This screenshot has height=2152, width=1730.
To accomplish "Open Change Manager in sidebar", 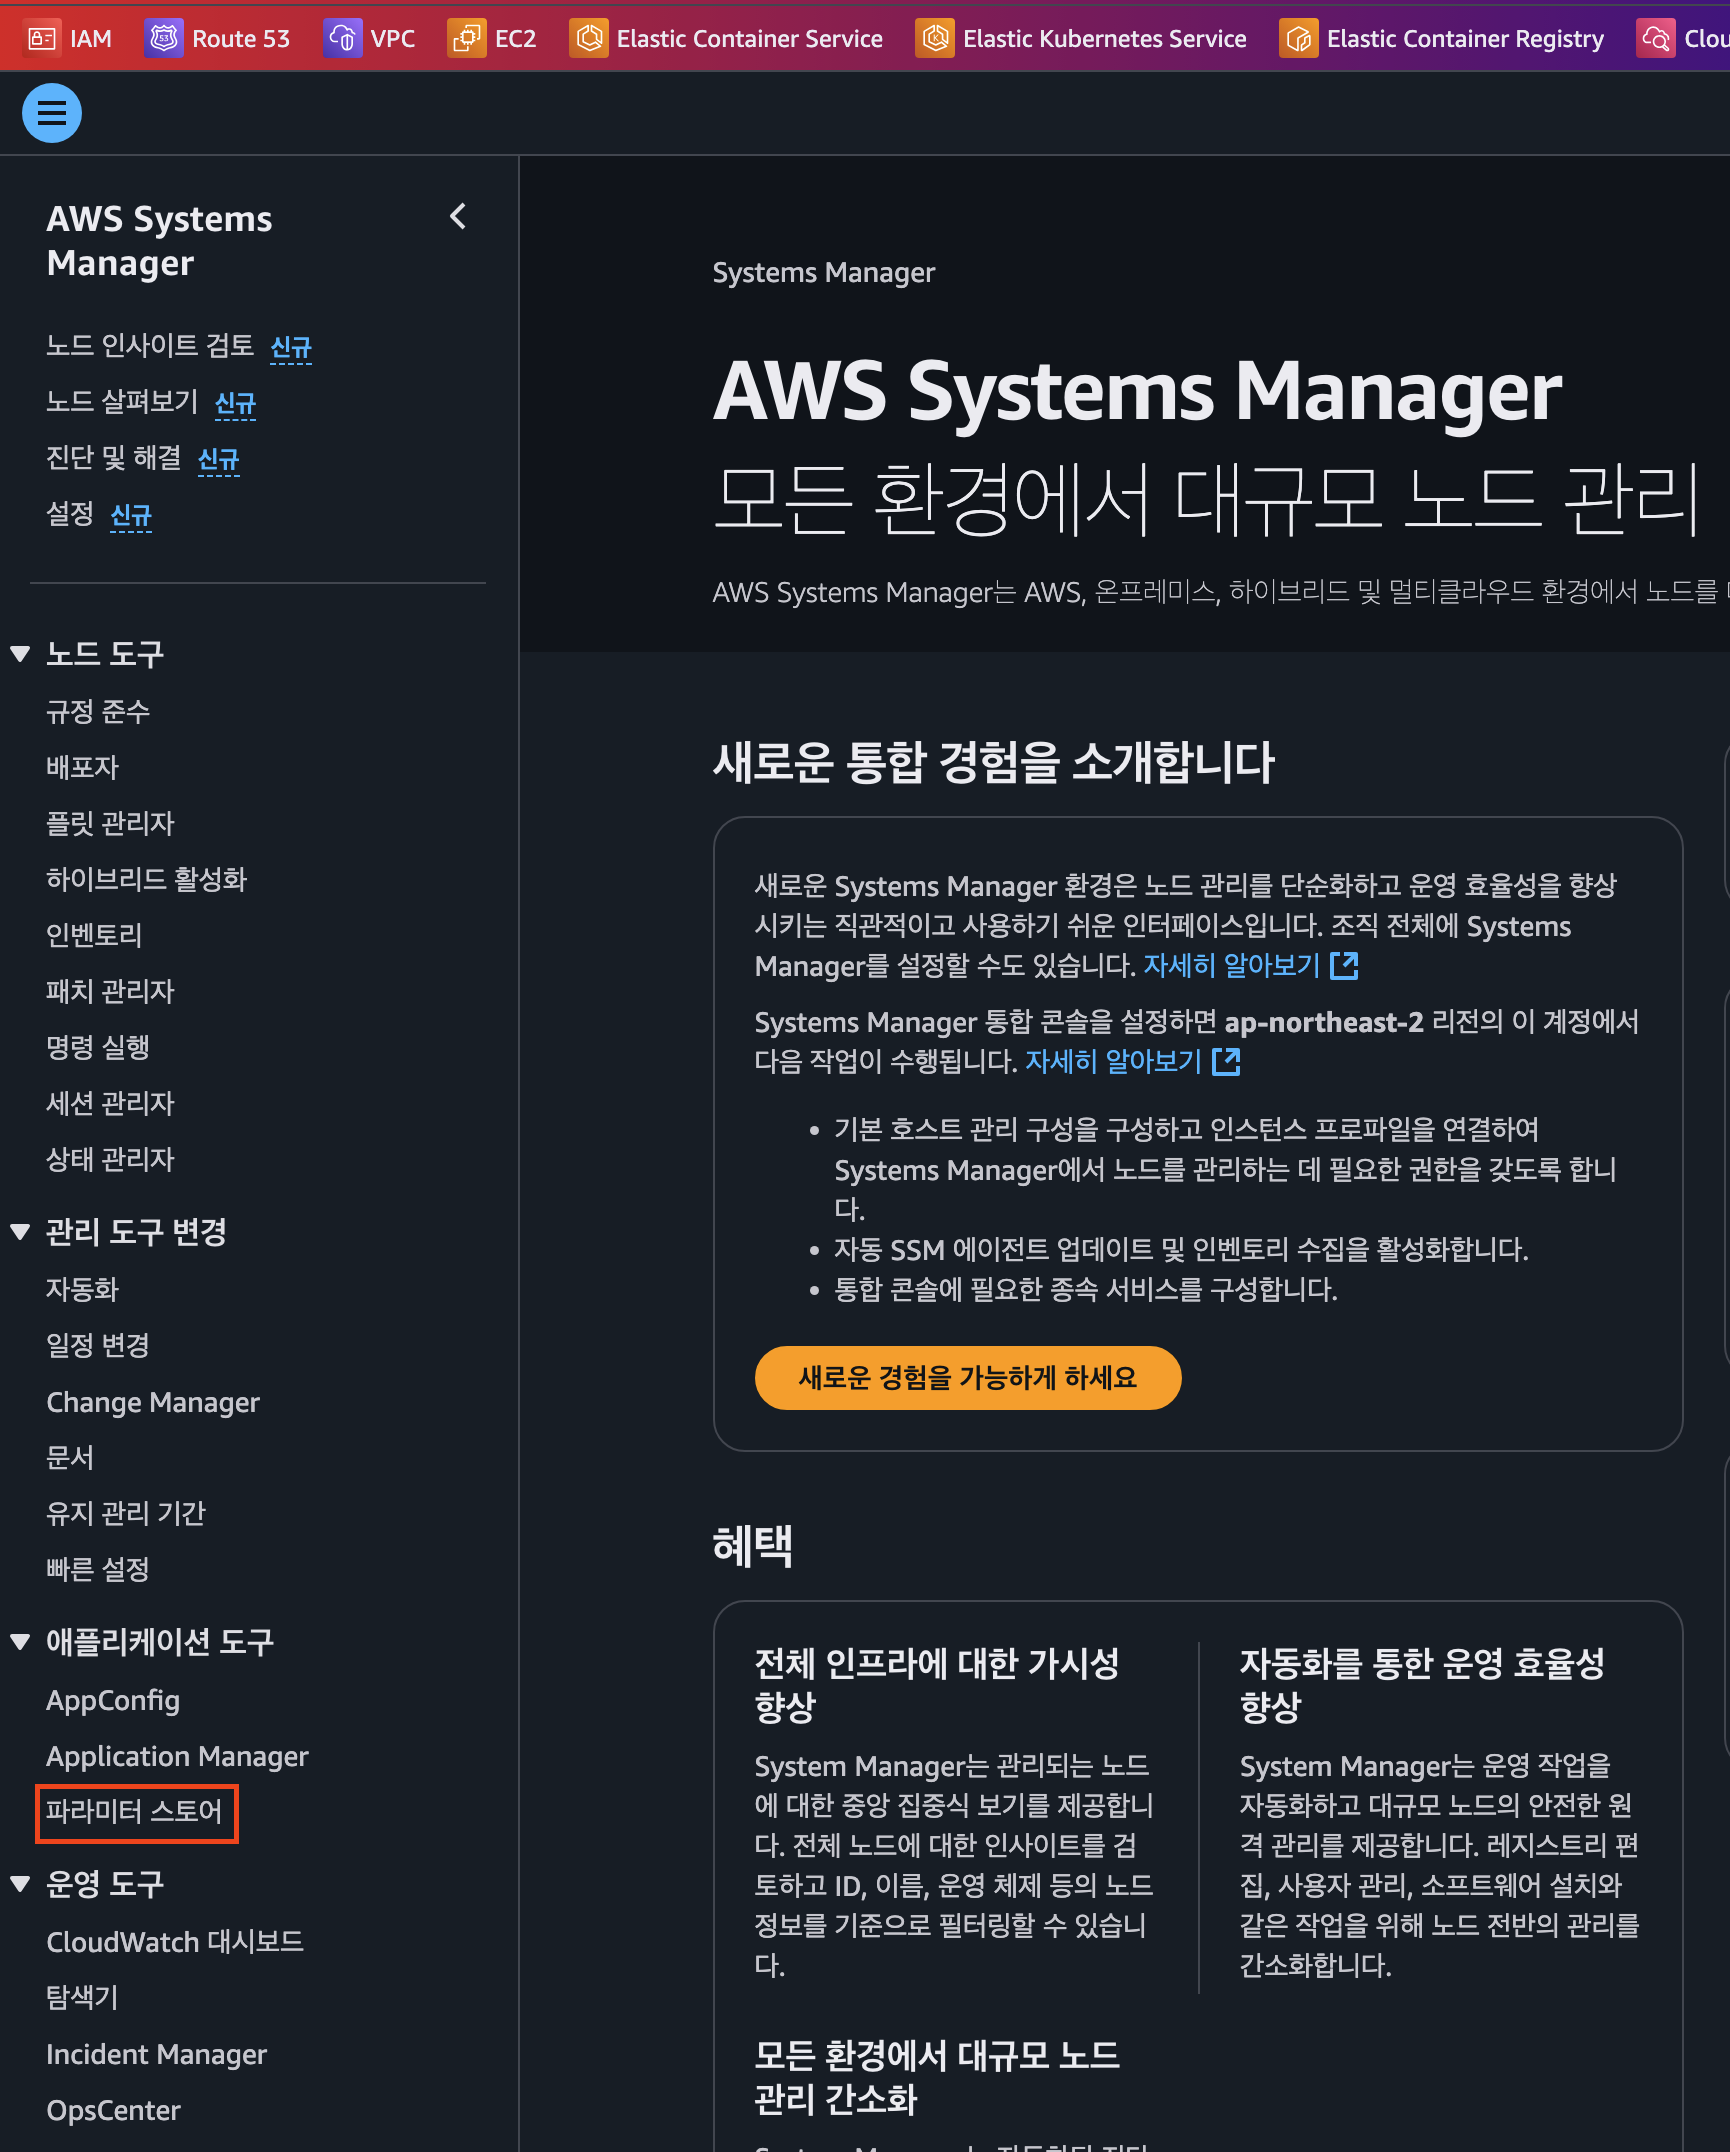I will click(x=153, y=1402).
